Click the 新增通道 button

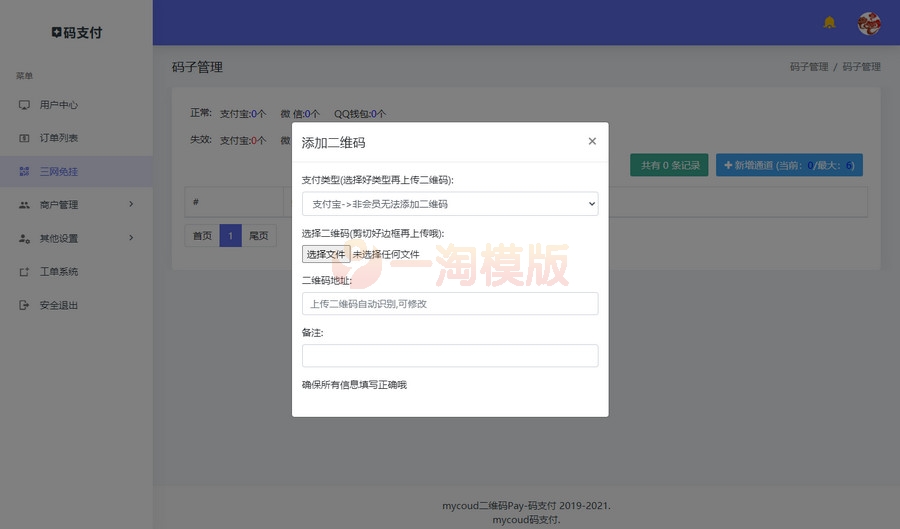[788, 165]
